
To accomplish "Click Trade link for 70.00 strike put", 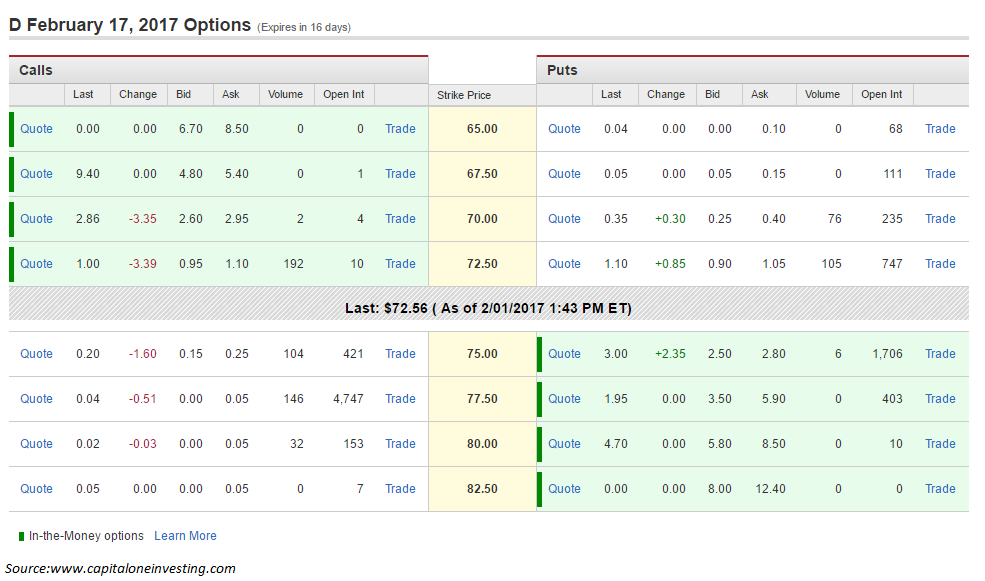I will [x=940, y=219].
